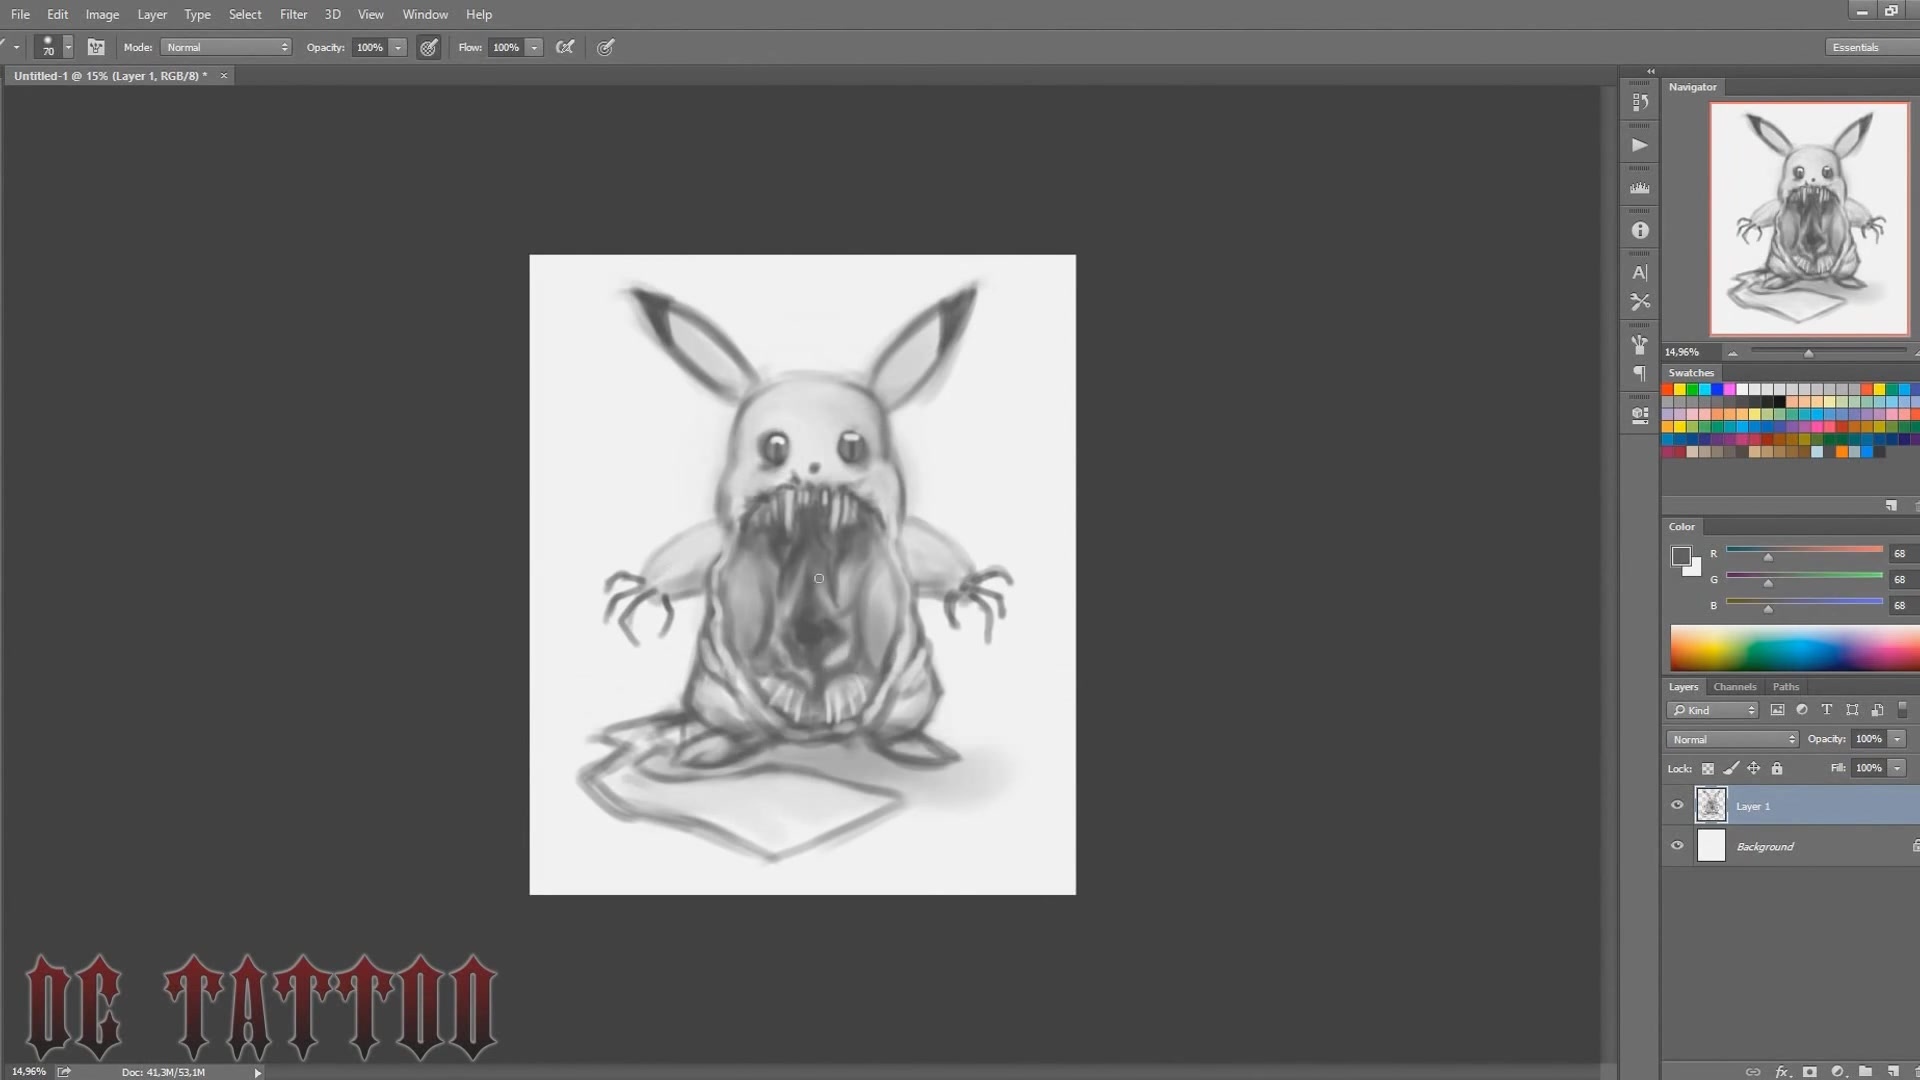The image size is (1920, 1080).
Task: Filter layers for shape layers
Action: (x=1852, y=710)
